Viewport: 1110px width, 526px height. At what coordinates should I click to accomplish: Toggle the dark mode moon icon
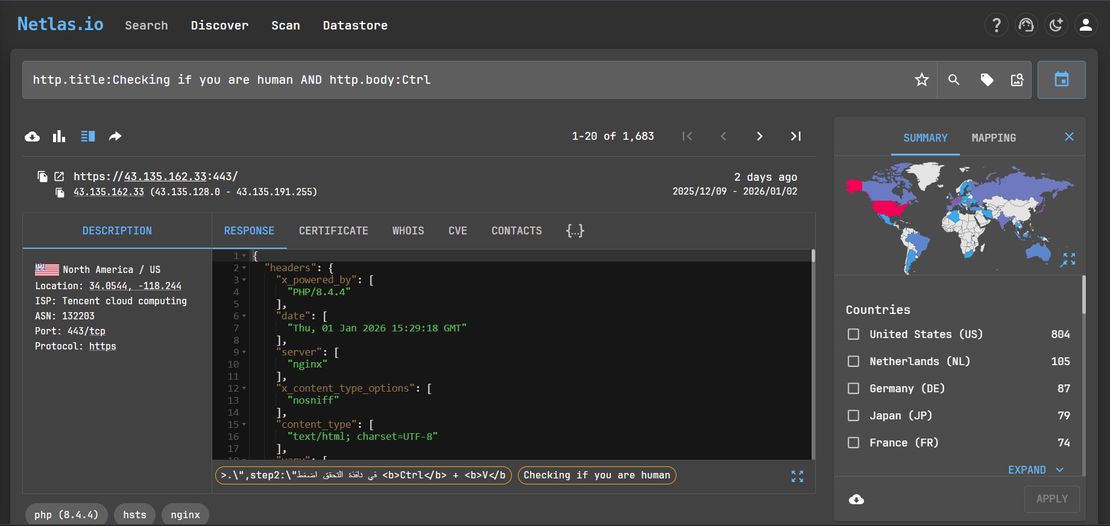(1055, 25)
